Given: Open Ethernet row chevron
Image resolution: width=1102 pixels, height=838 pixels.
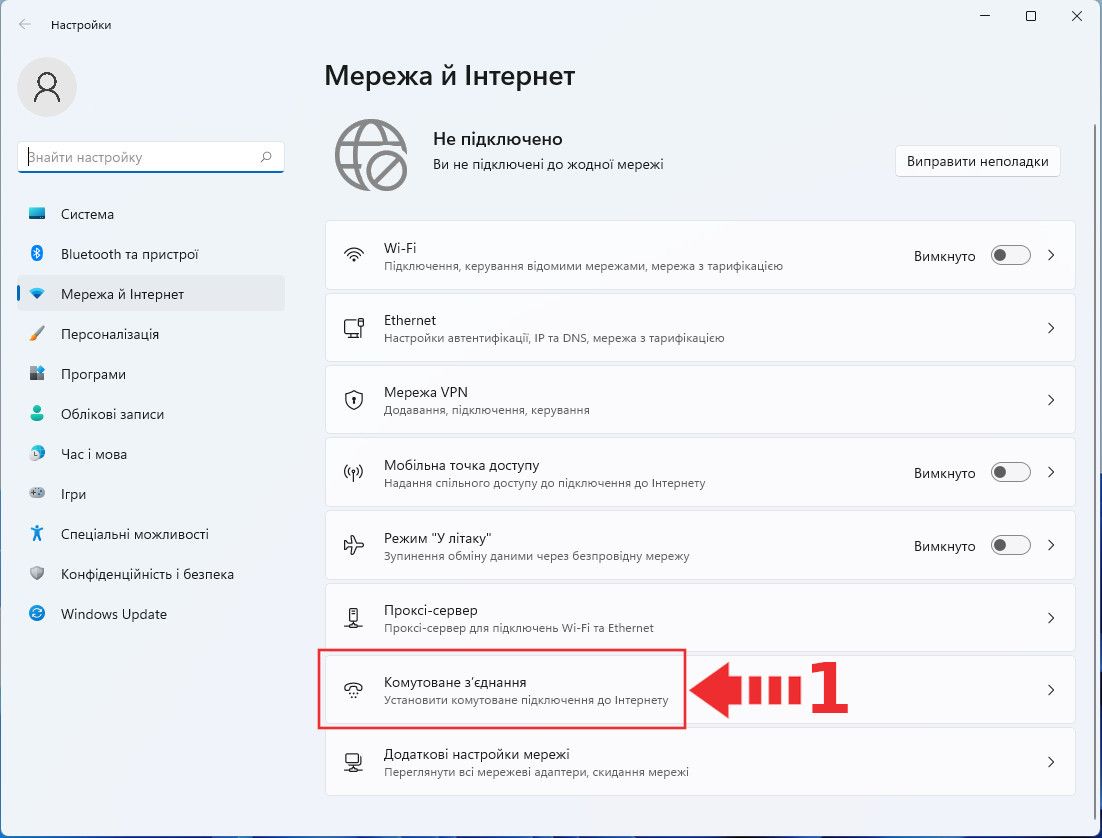Looking at the screenshot, I should coord(1051,328).
